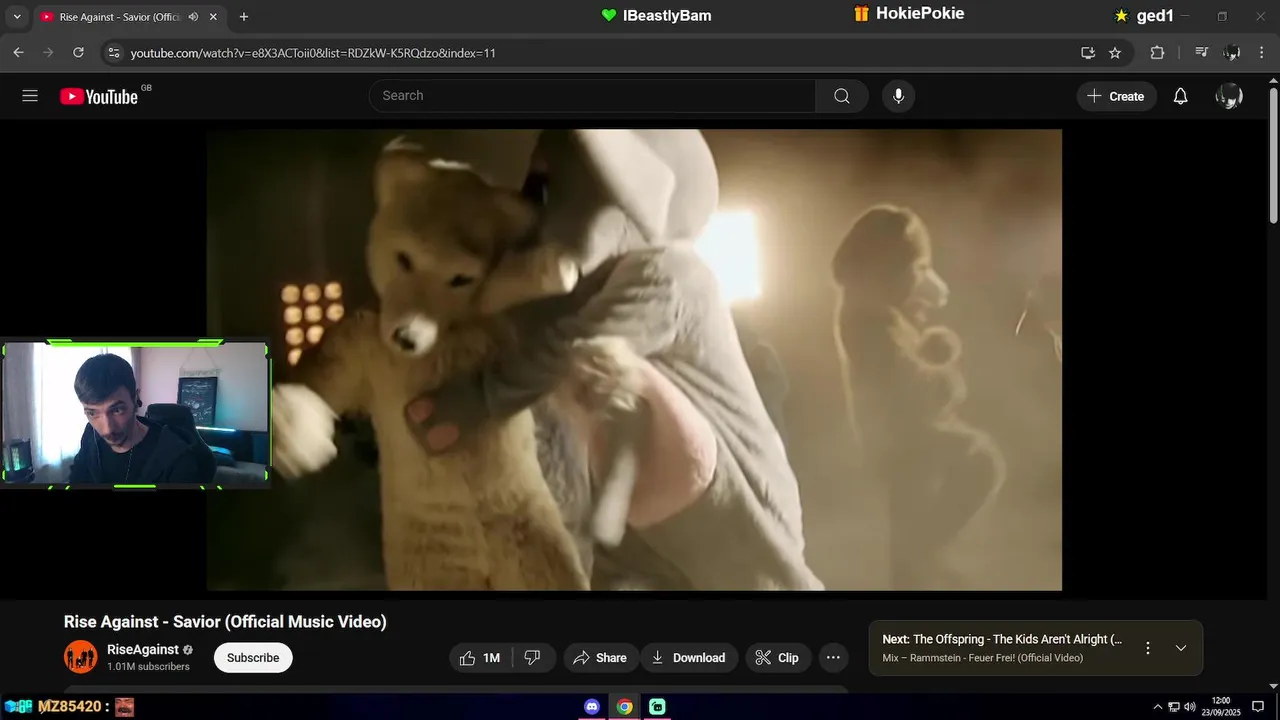Share the video
The height and width of the screenshot is (720, 1280).
600,658
